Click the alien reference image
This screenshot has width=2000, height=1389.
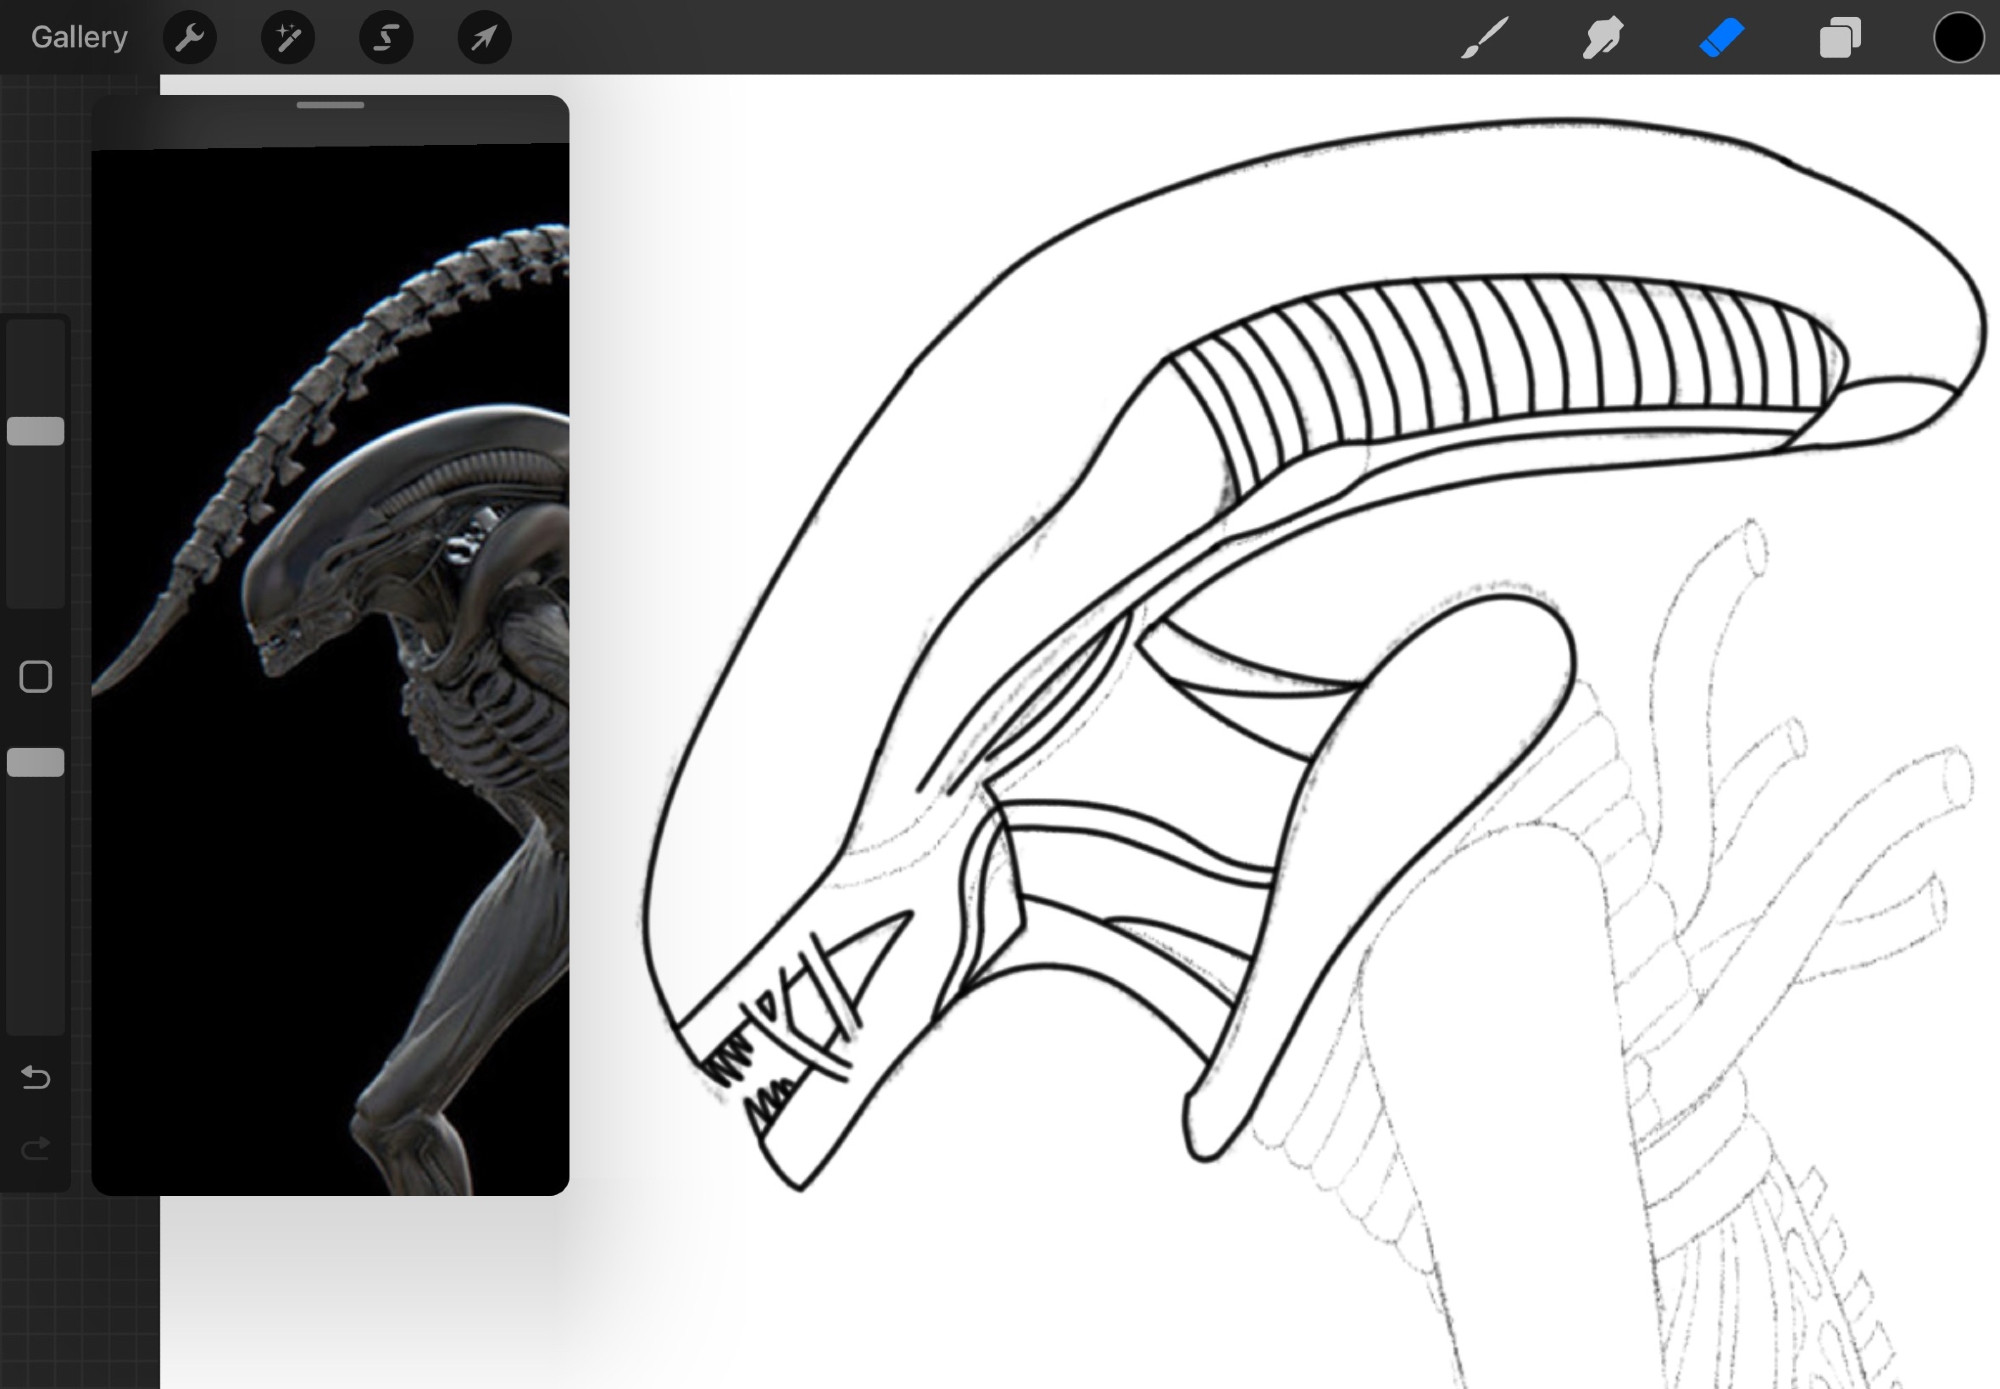(330, 669)
